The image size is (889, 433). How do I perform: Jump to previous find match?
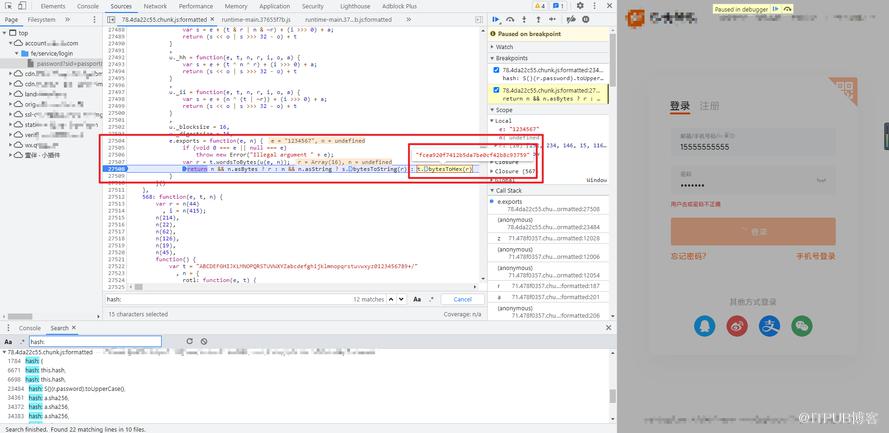click(x=391, y=299)
